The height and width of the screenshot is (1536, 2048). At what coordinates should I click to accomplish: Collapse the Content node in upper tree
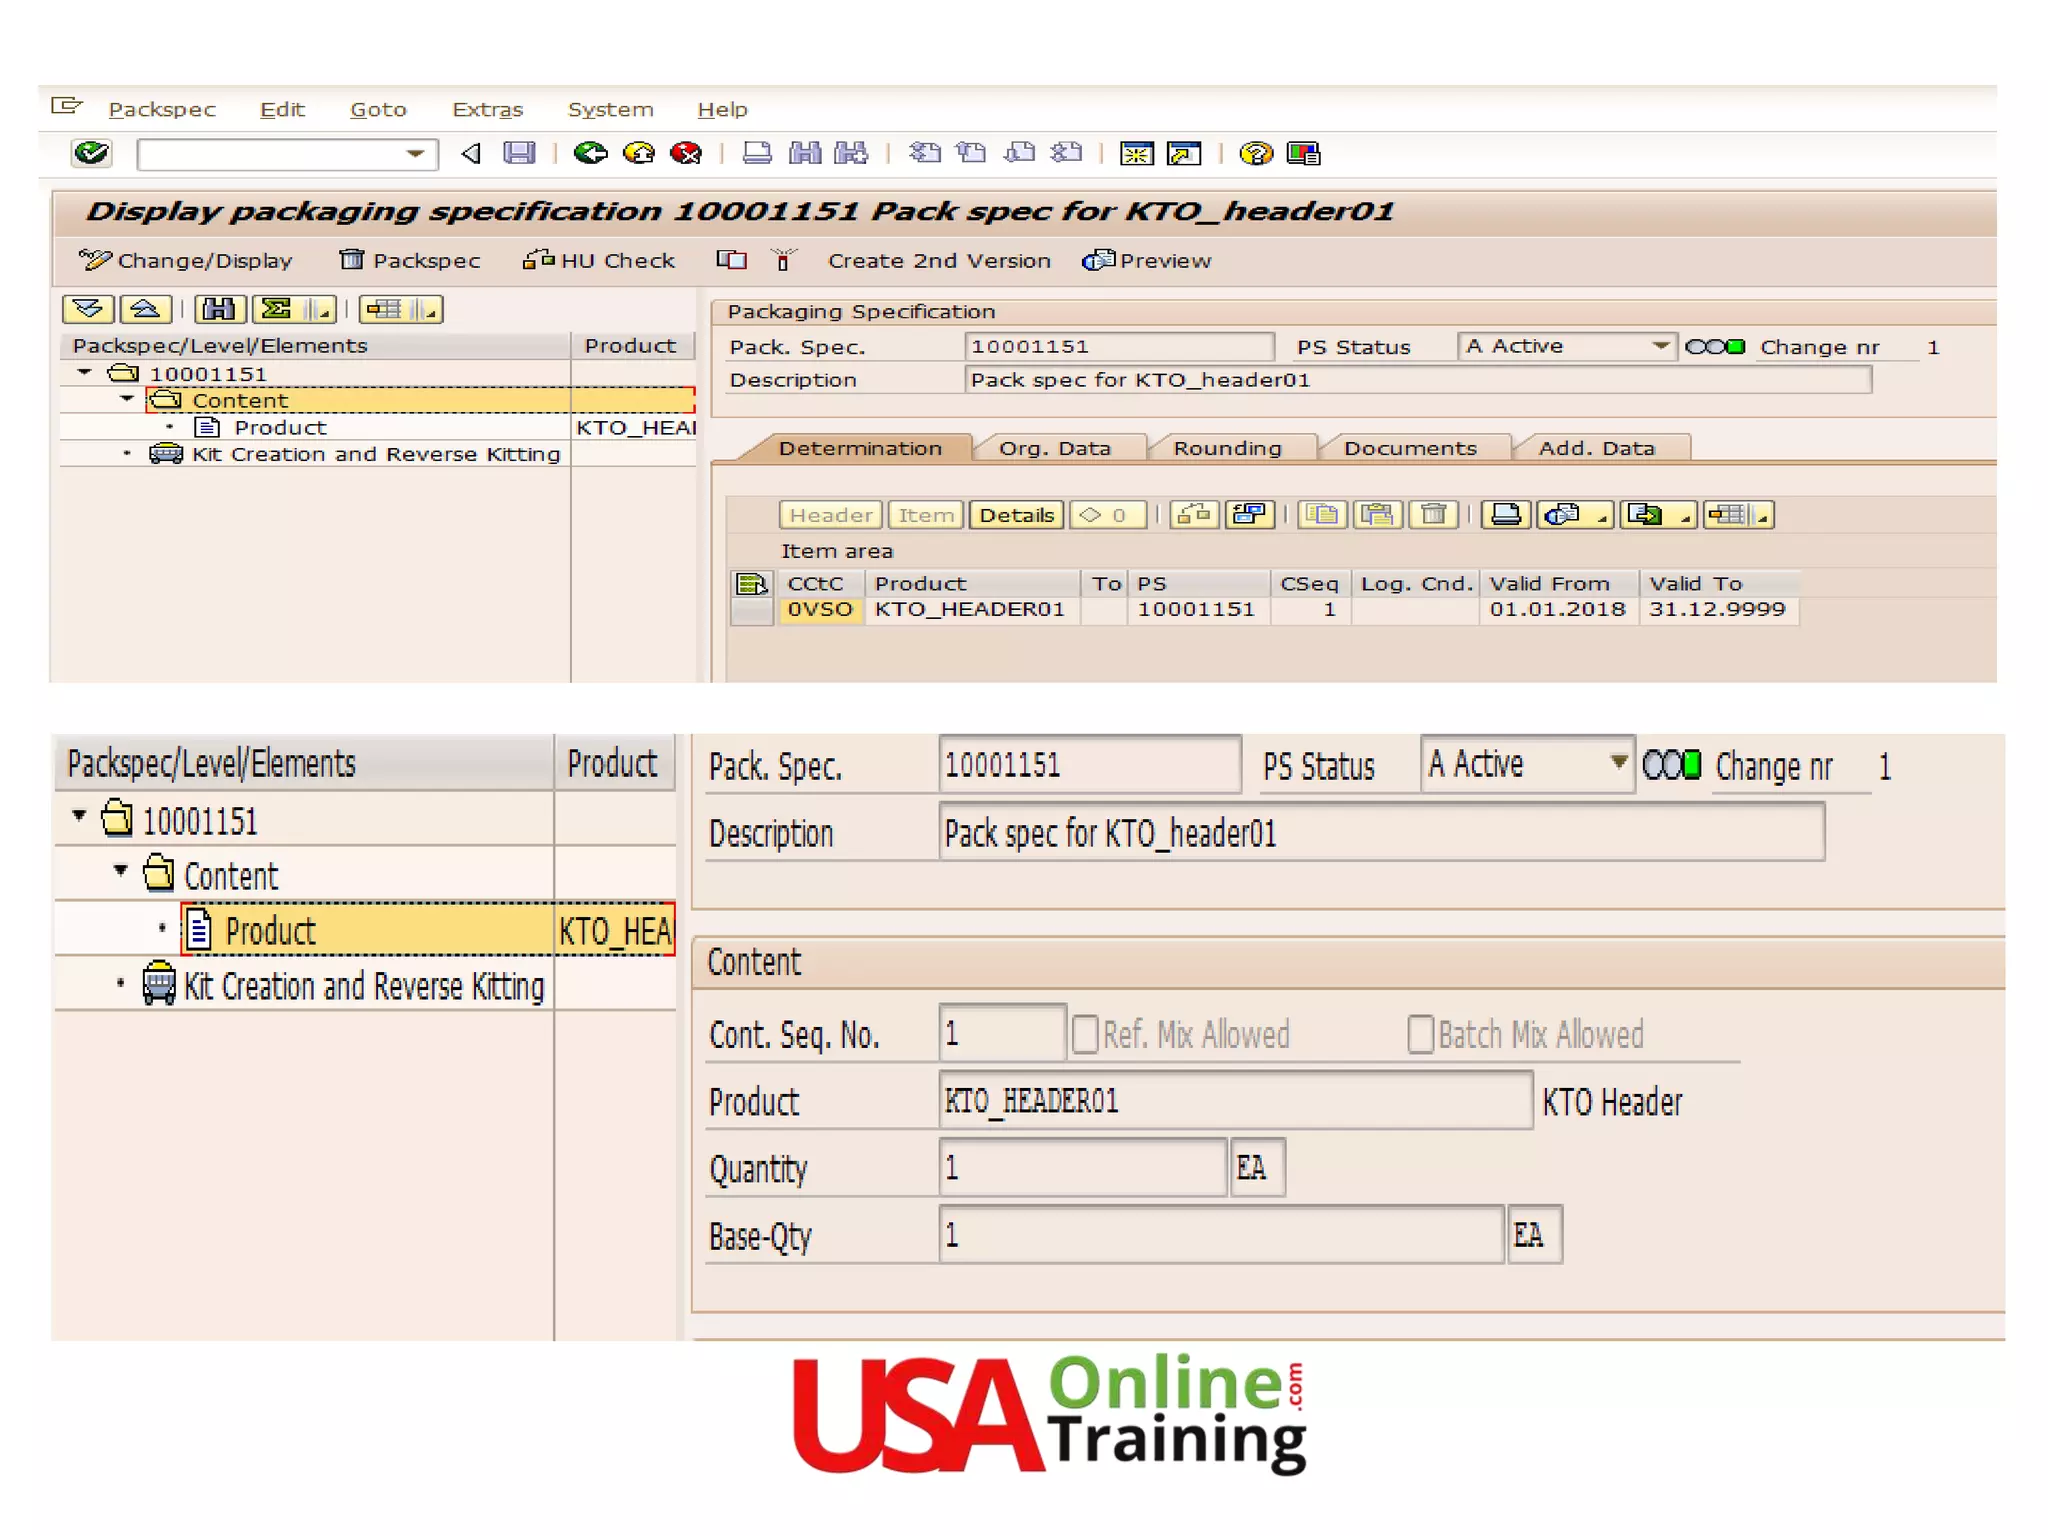[x=127, y=399]
